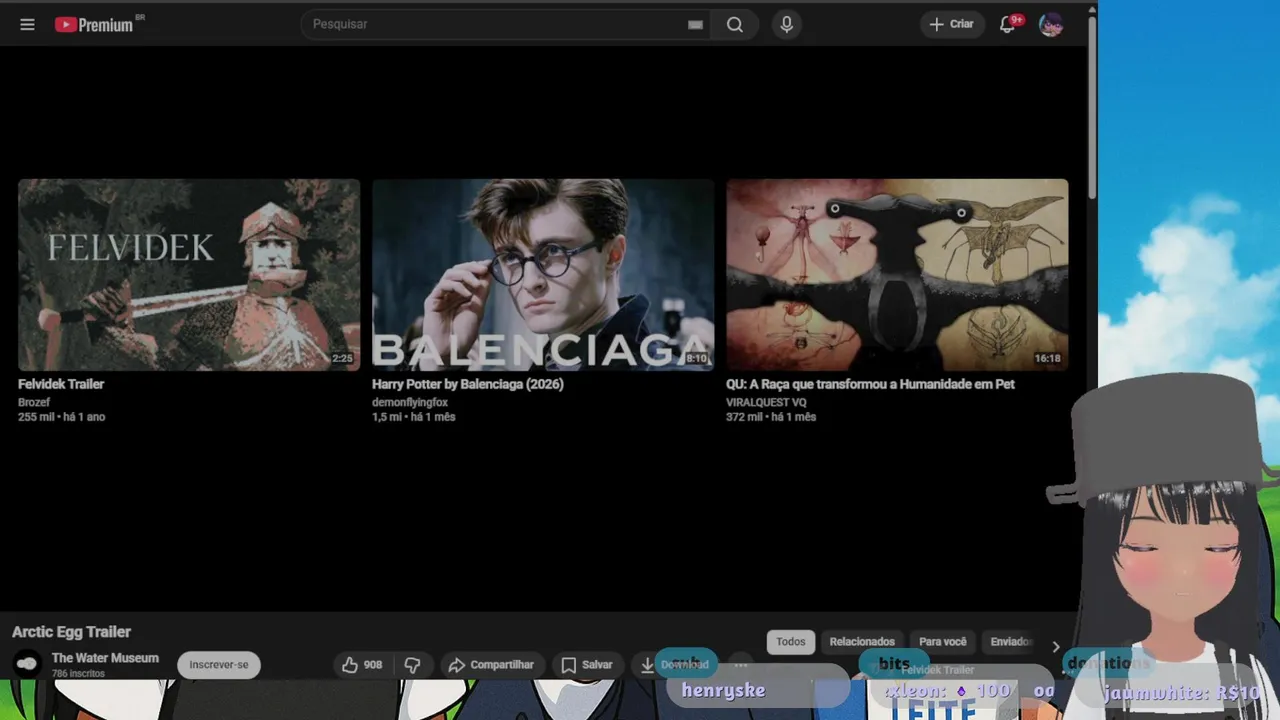Subscribe with the Inscrever-se button
The width and height of the screenshot is (1280, 720).
(x=219, y=665)
